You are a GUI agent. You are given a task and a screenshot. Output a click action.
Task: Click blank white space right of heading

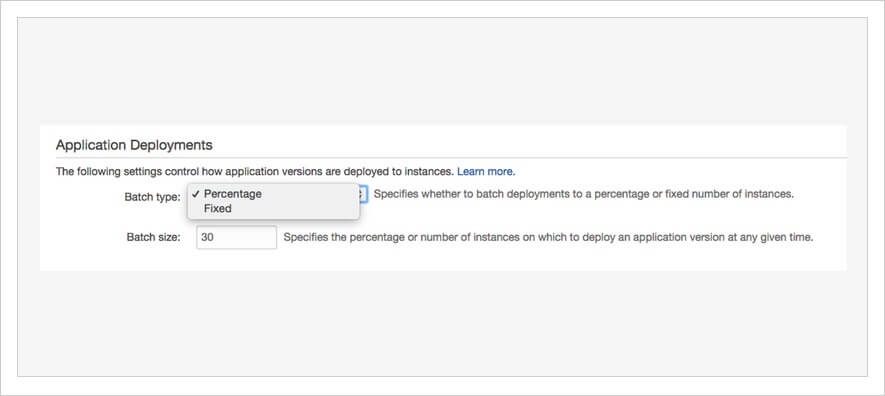(529, 145)
